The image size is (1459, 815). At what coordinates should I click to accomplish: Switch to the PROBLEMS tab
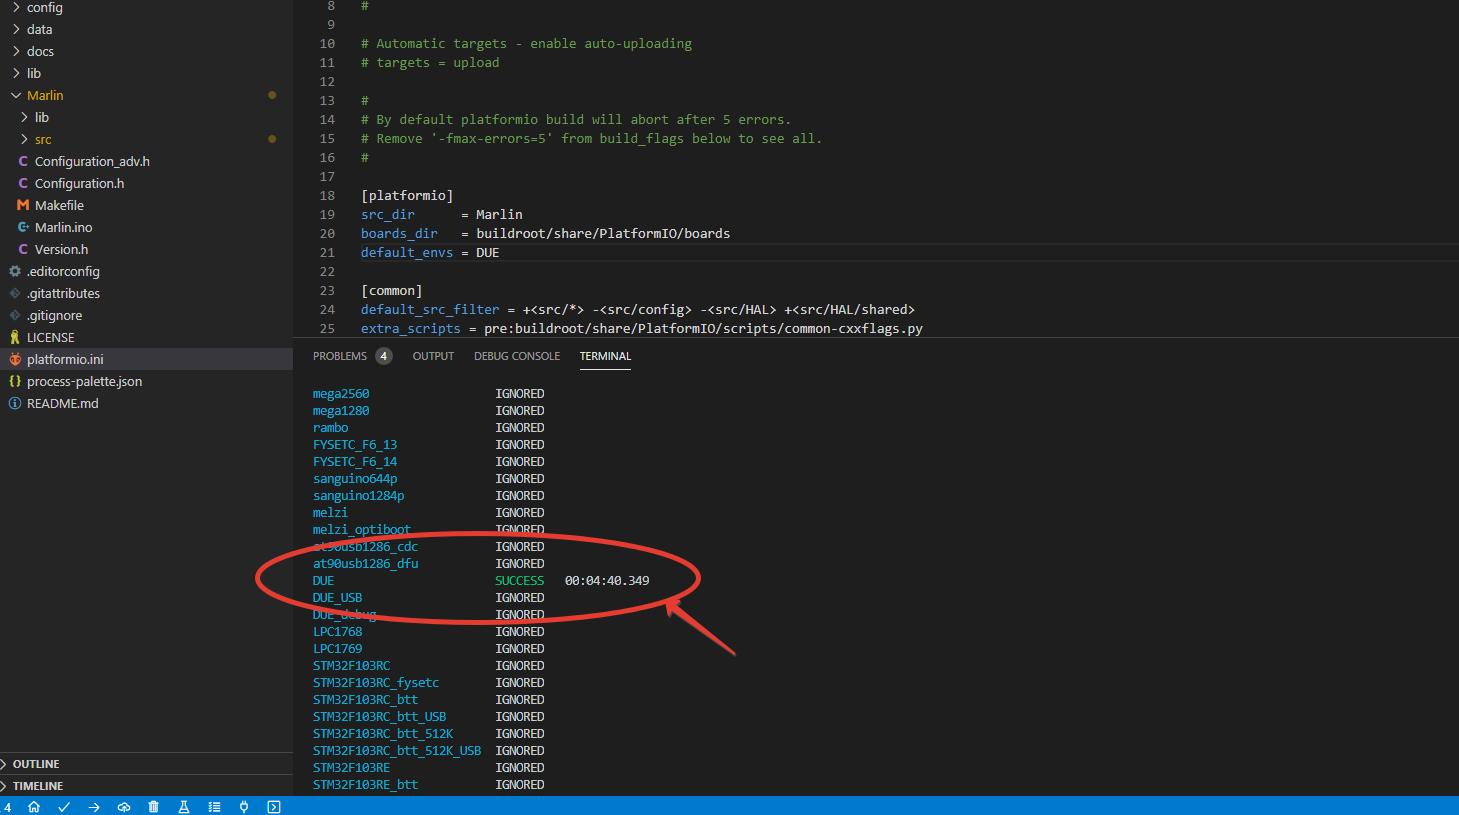point(340,356)
